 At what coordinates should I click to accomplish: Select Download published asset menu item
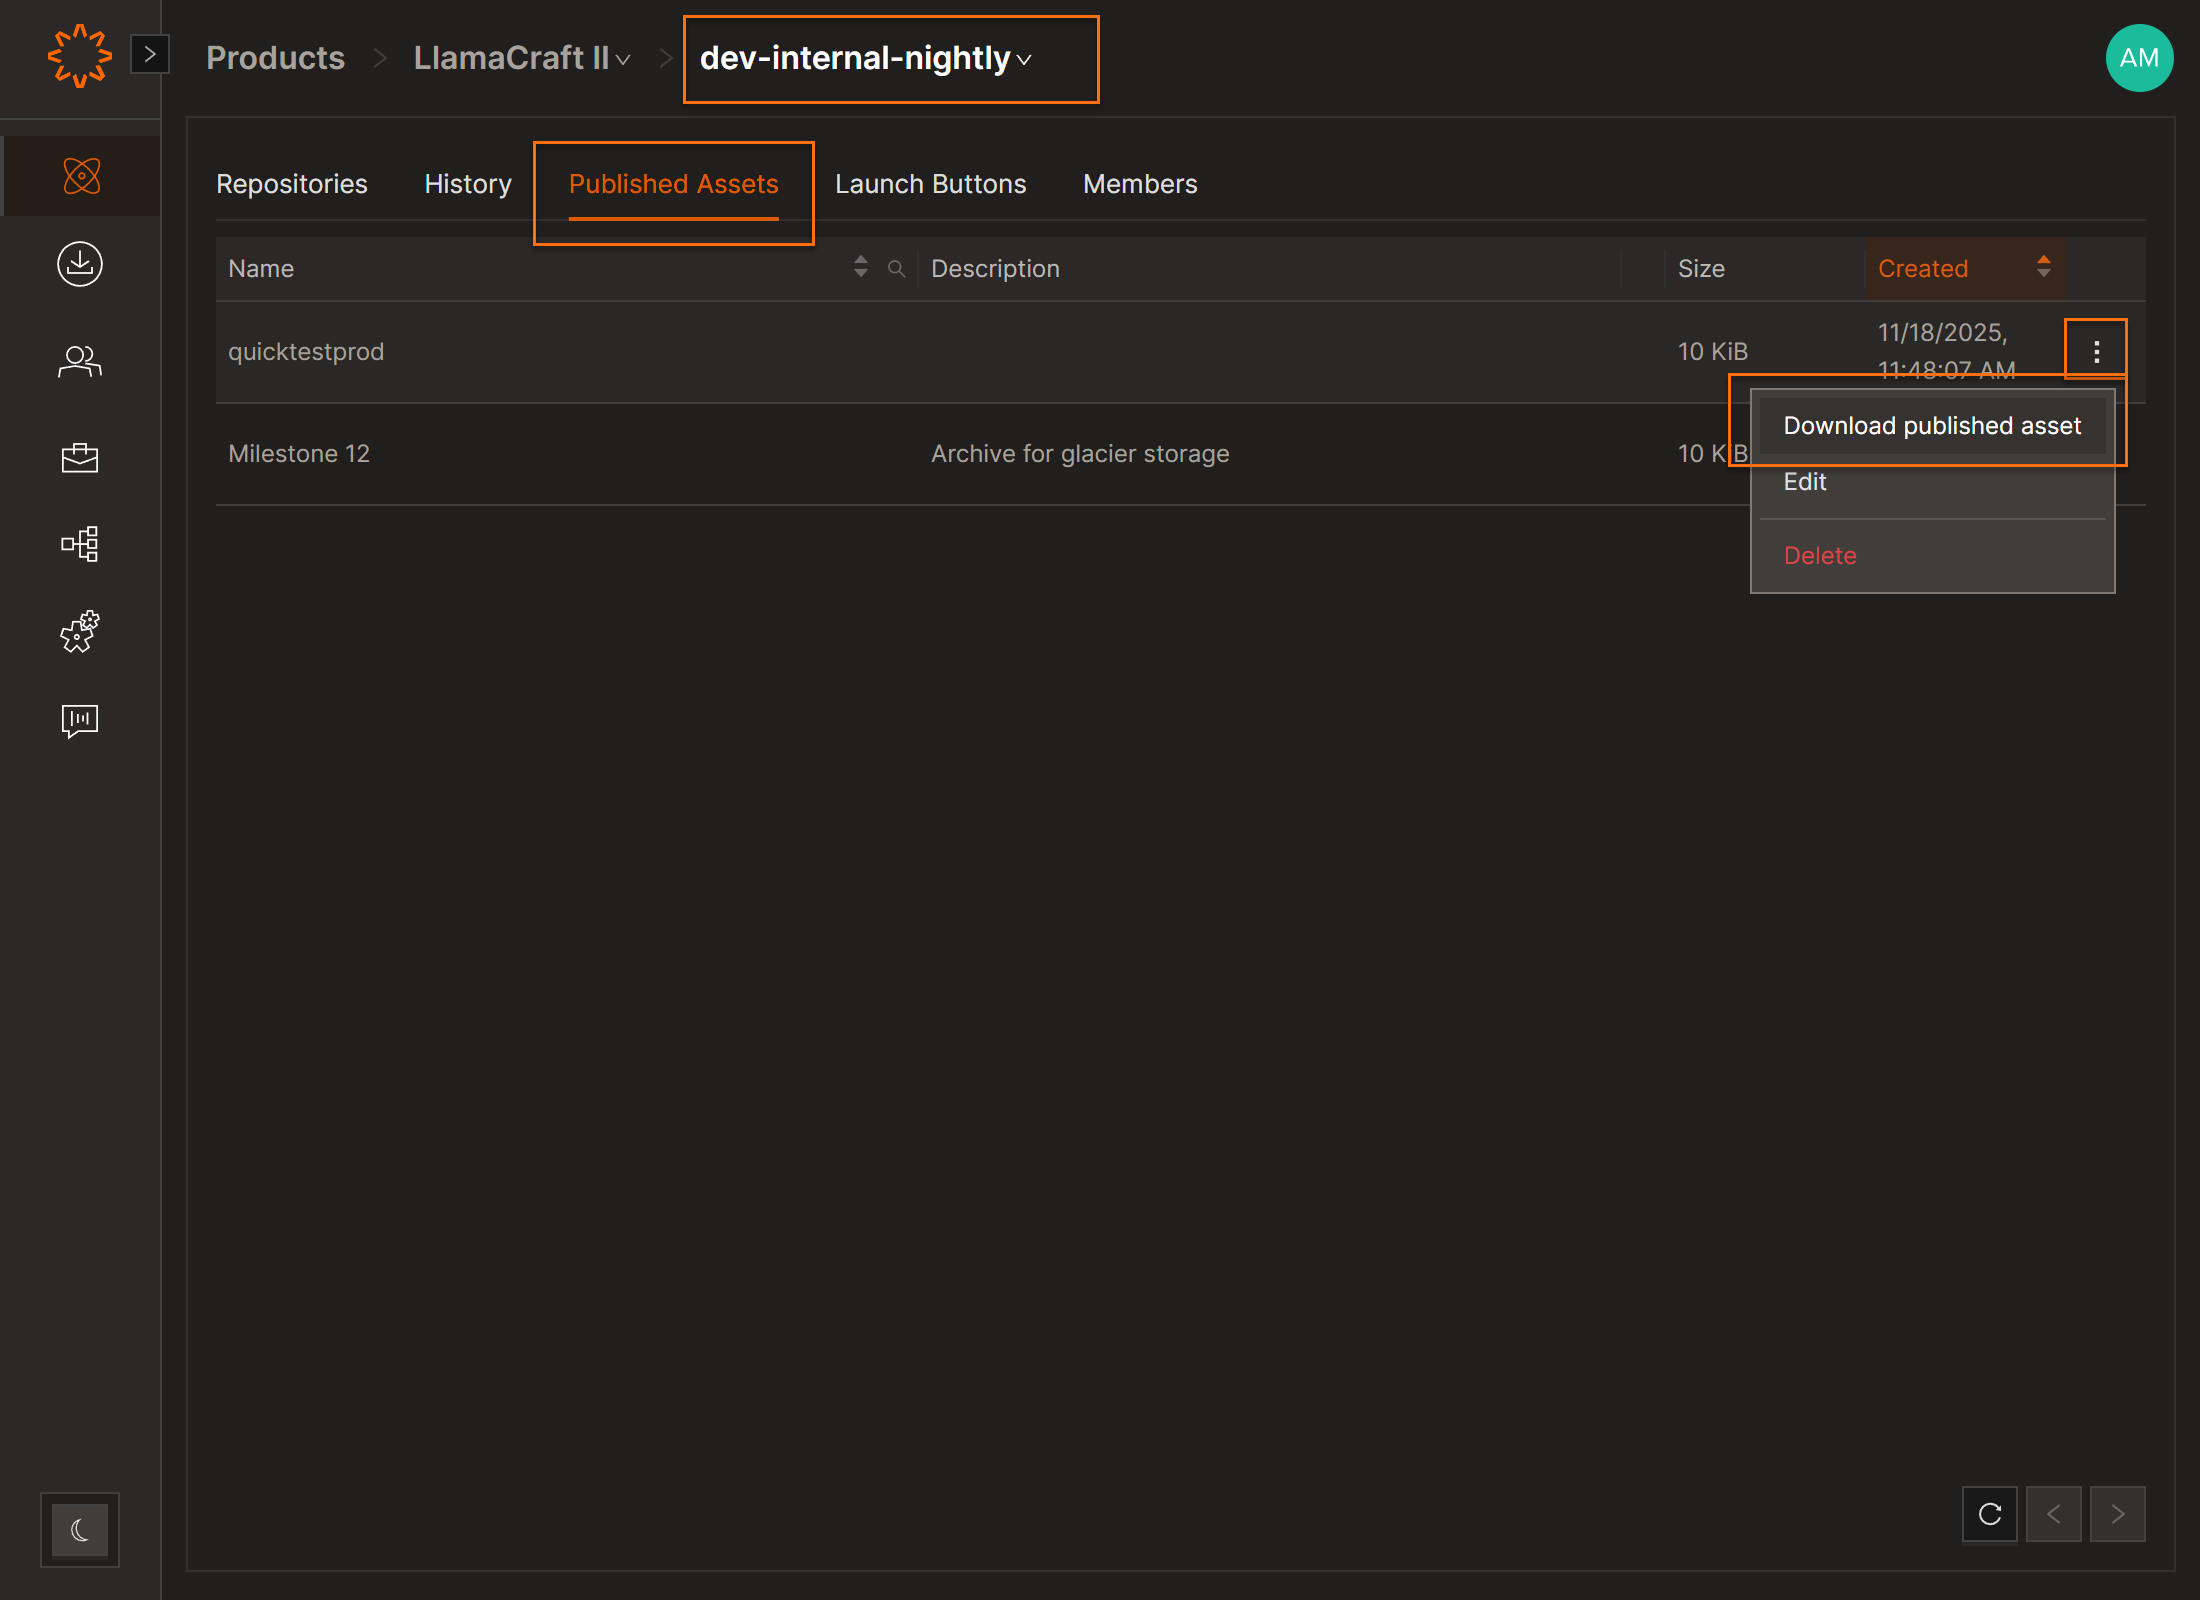(x=1931, y=426)
